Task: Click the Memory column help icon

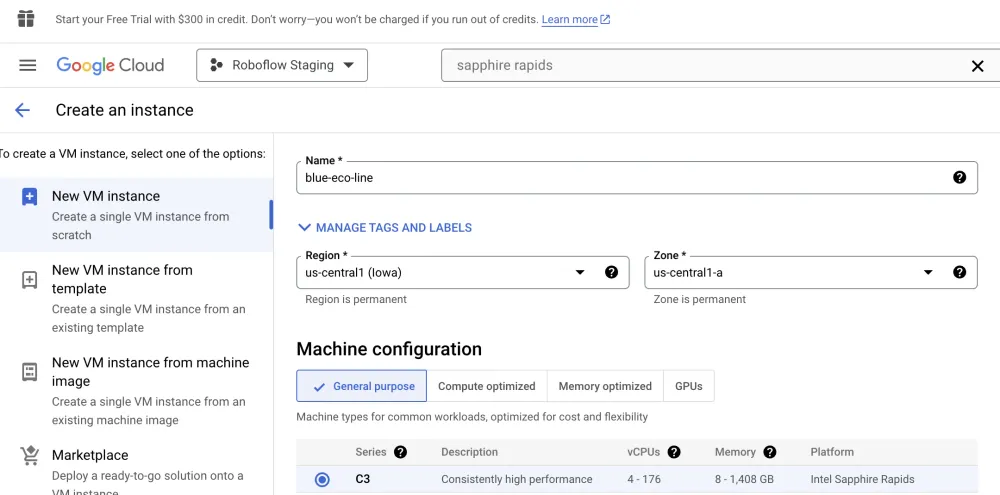Action: click(x=770, y=452)
